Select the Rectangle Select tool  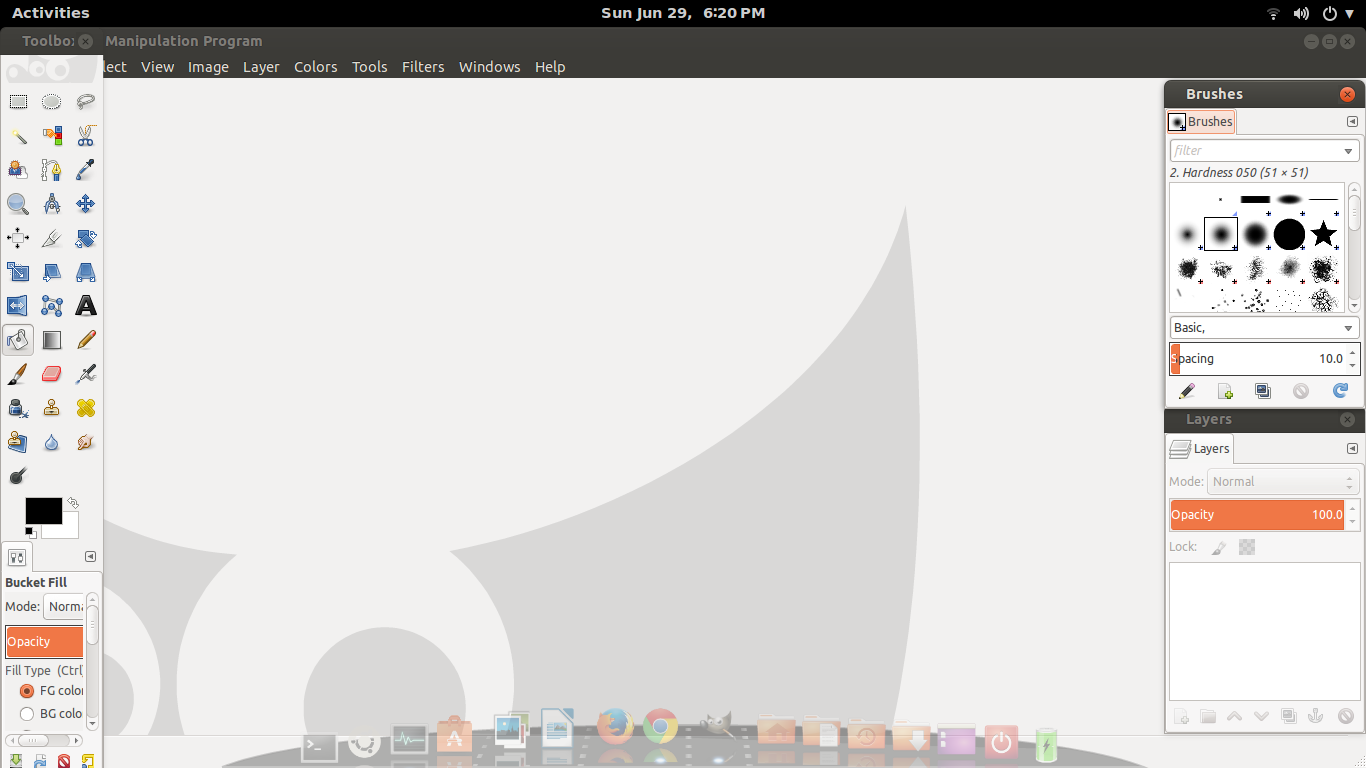click(x=18, y=102)
